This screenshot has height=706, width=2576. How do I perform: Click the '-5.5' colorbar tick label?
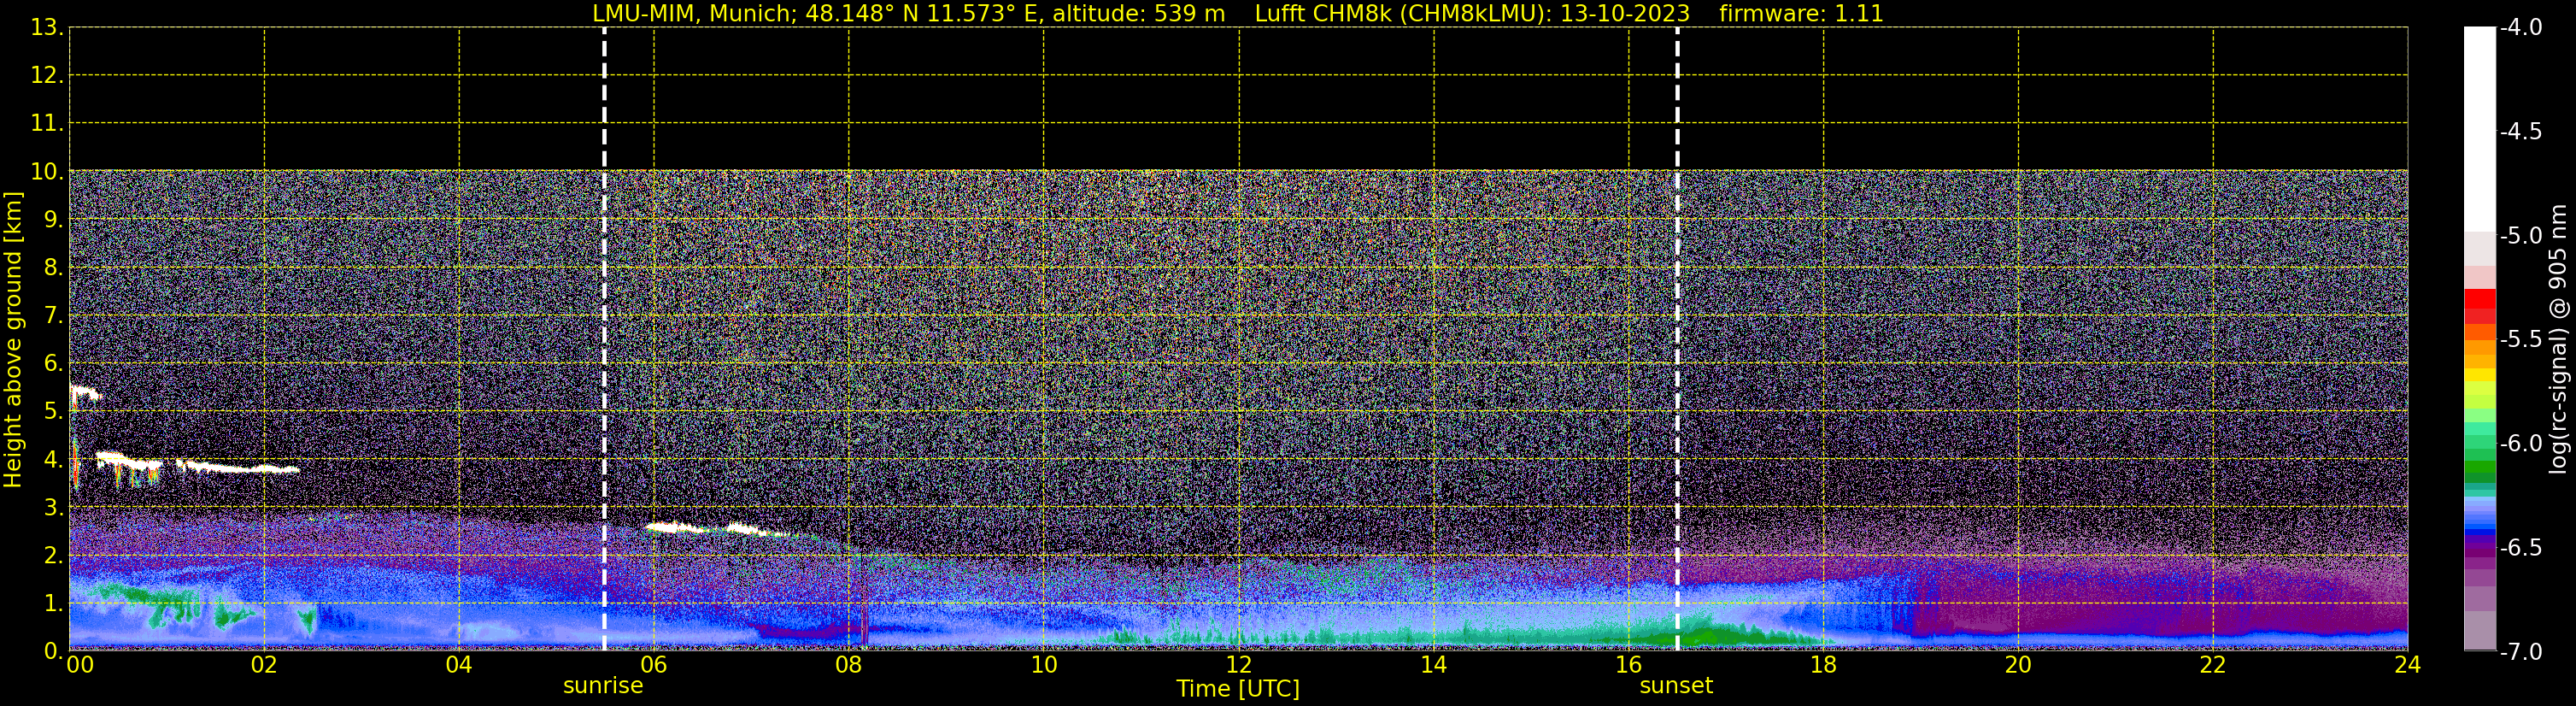coord(2520,339)
